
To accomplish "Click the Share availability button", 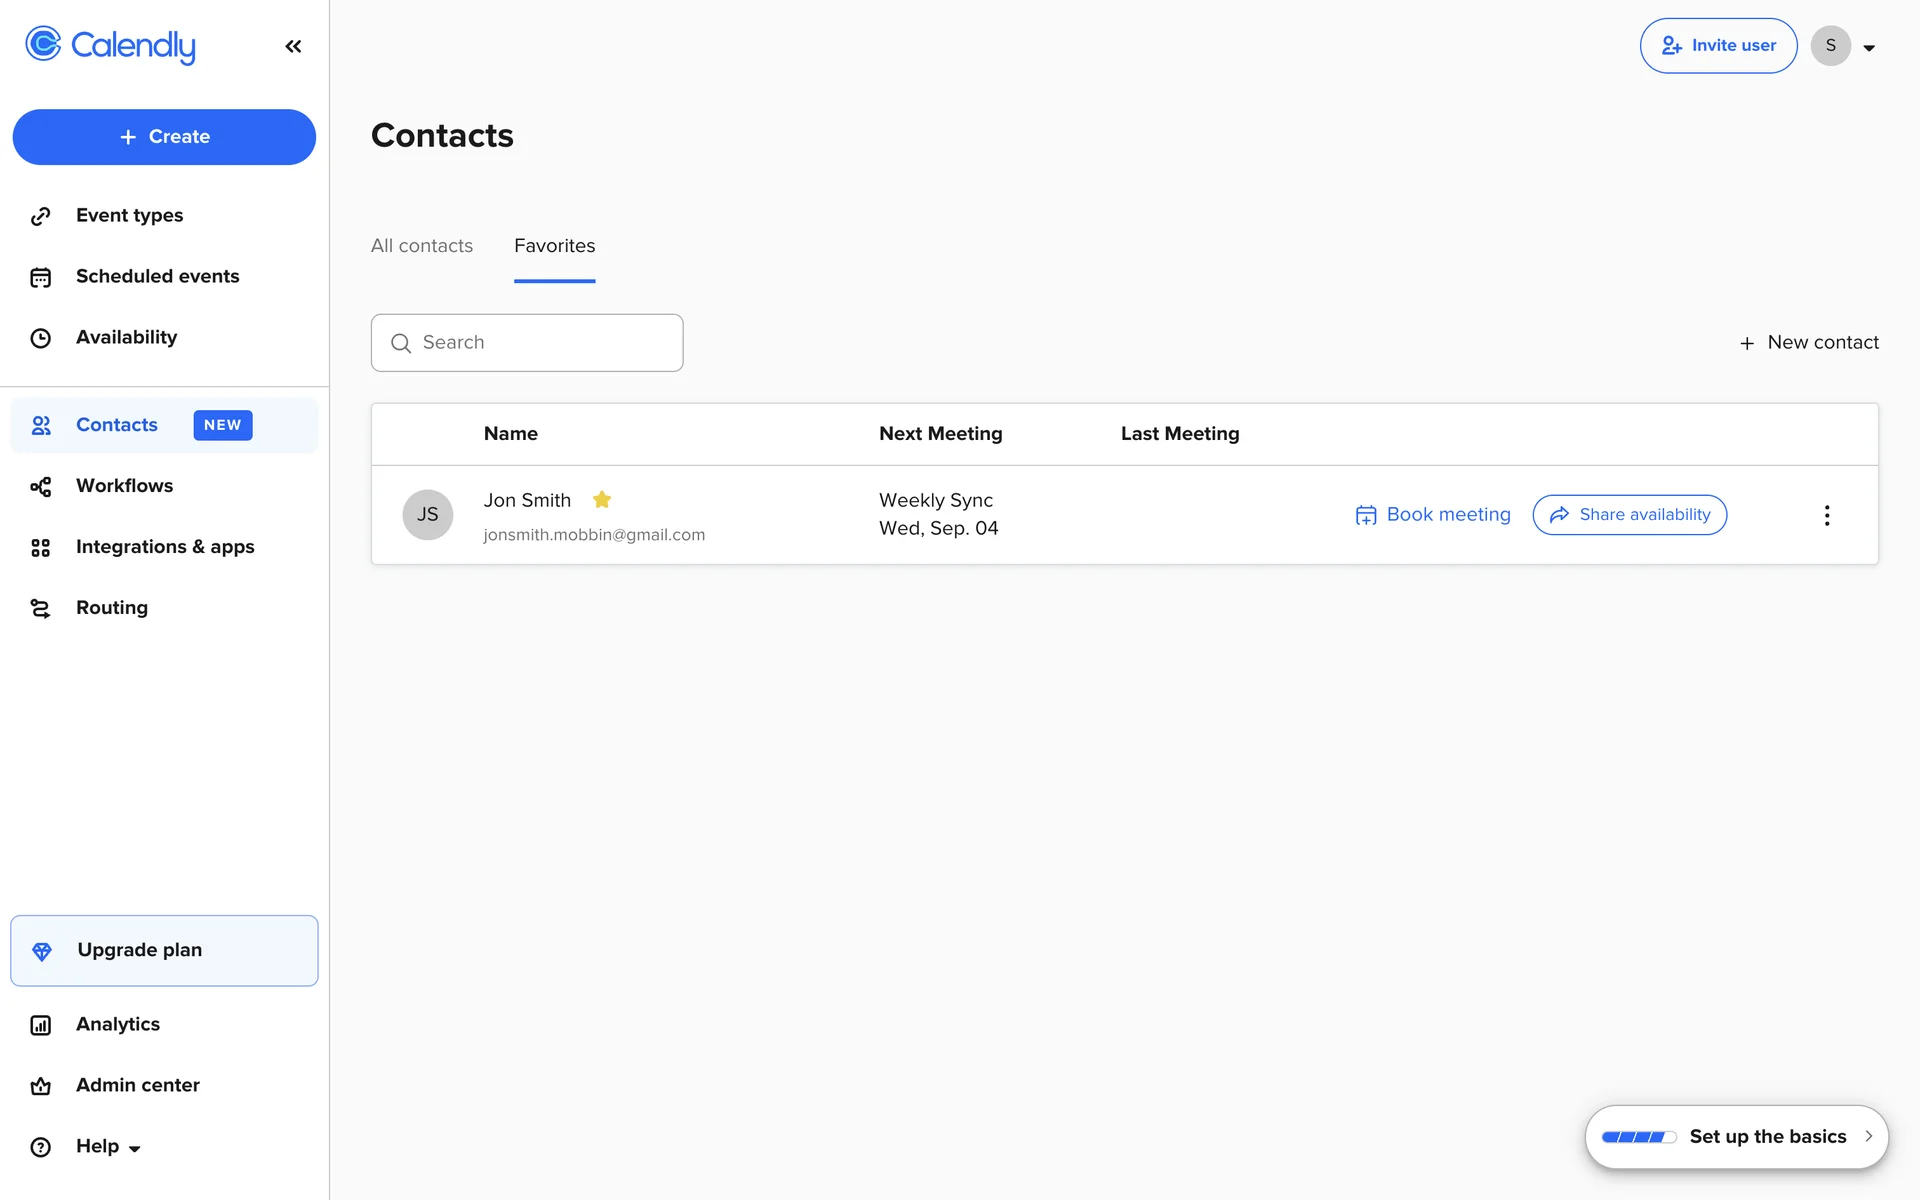I will 1629,515.
